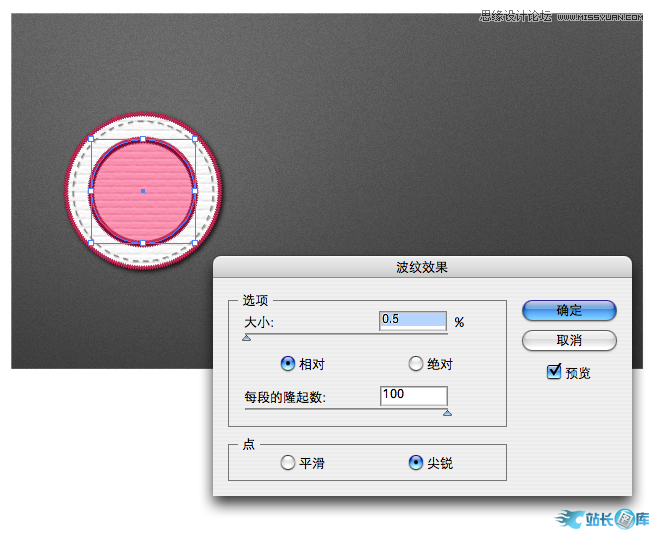The image size is (654, 535).
Task: Select the 相对 radio button
Action: pos(288,364)
